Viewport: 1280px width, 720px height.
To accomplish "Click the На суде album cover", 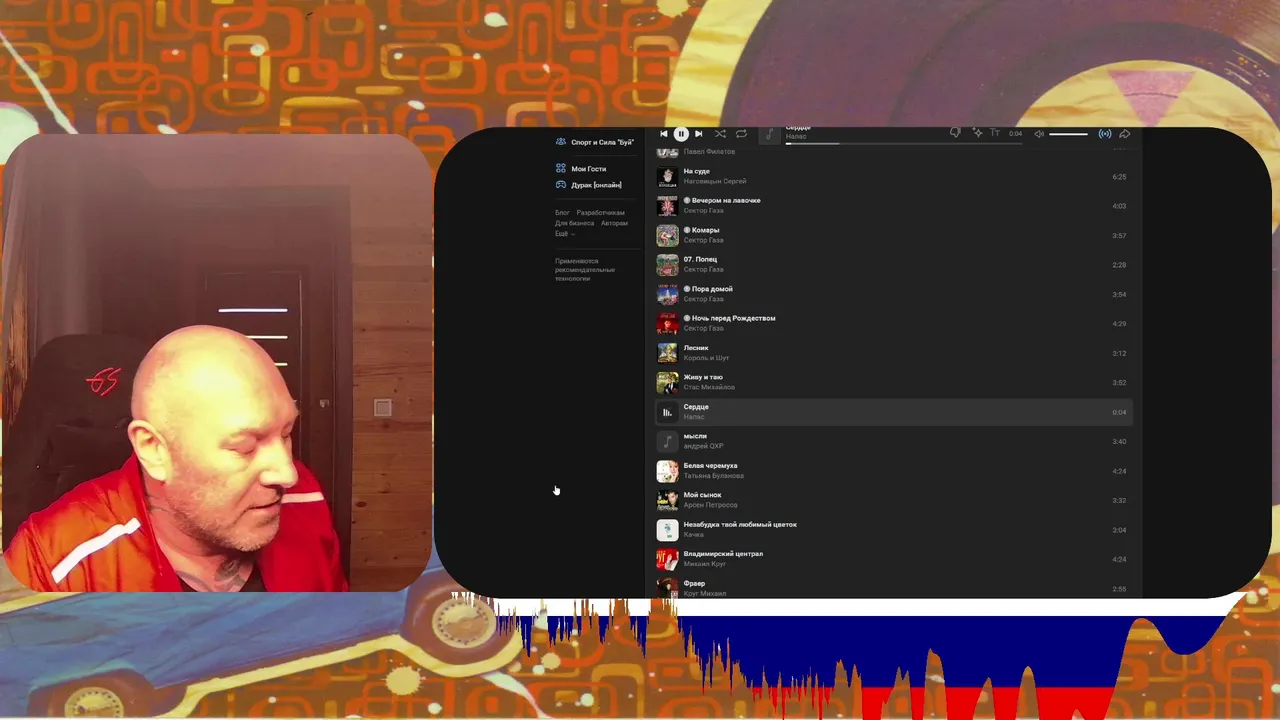I will point(667,177).
